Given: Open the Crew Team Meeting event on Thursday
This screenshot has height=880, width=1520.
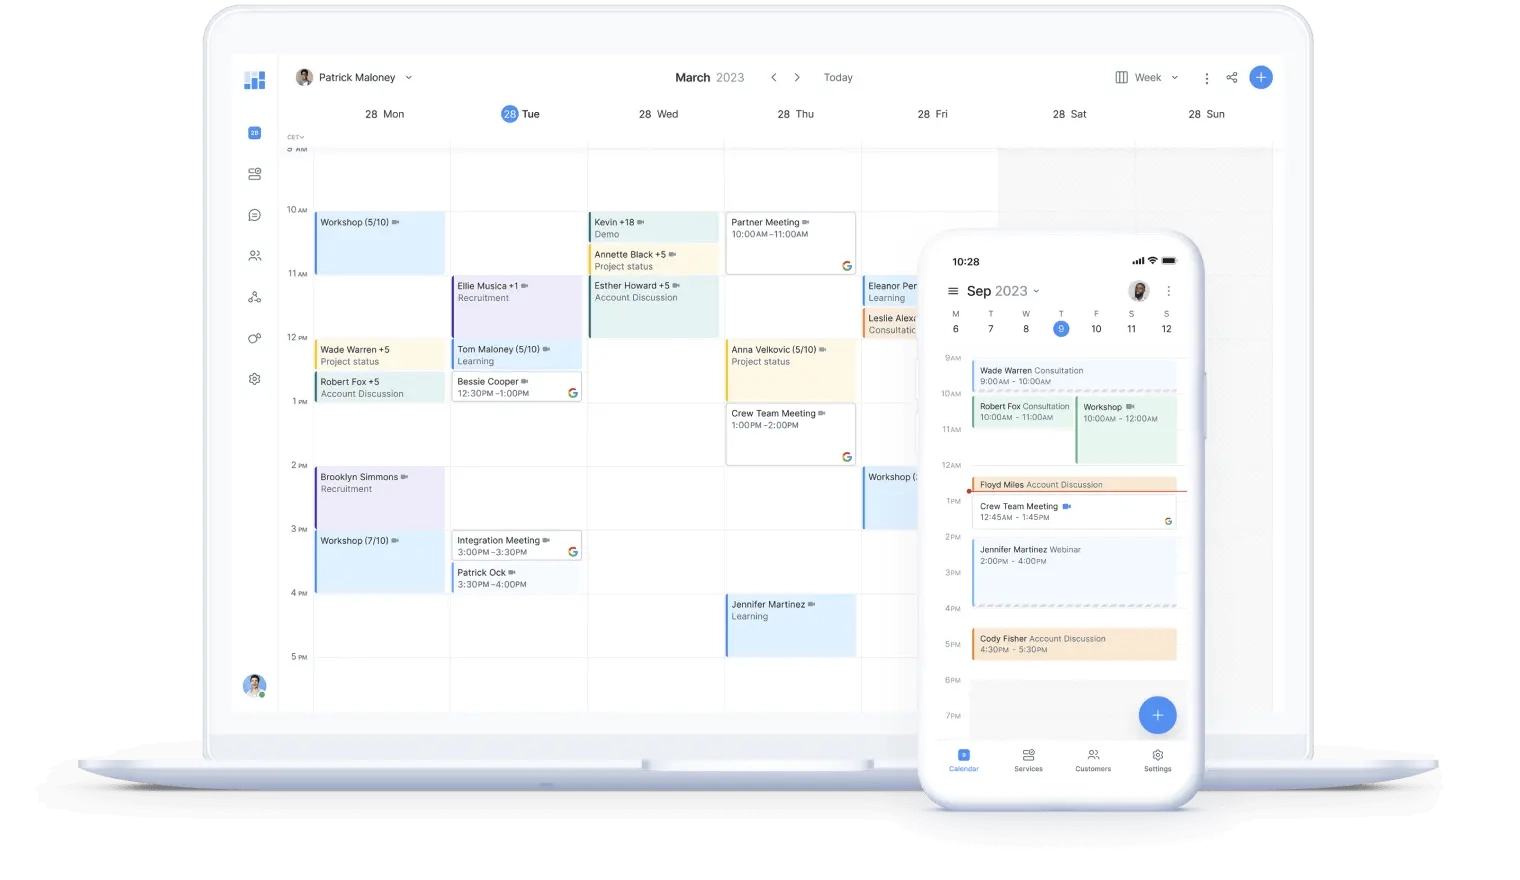Looking at the screenshot, I should (791, 434).
